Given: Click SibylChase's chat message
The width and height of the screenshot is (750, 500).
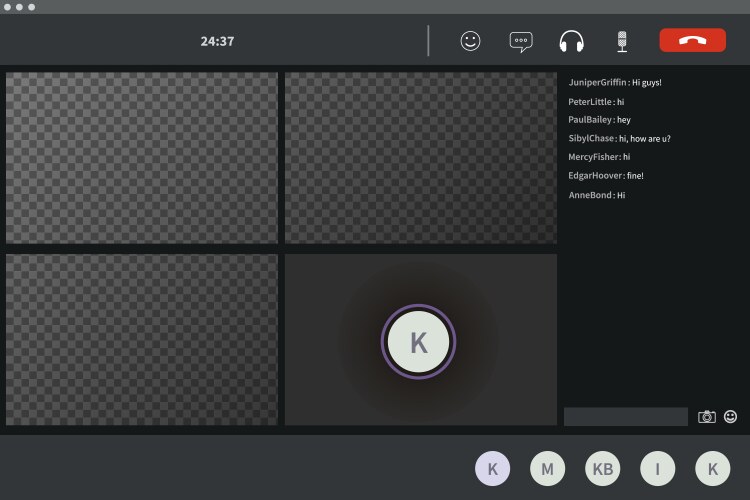Looking at the screenshot, I should pyautogui.click(x=645, y=139).
